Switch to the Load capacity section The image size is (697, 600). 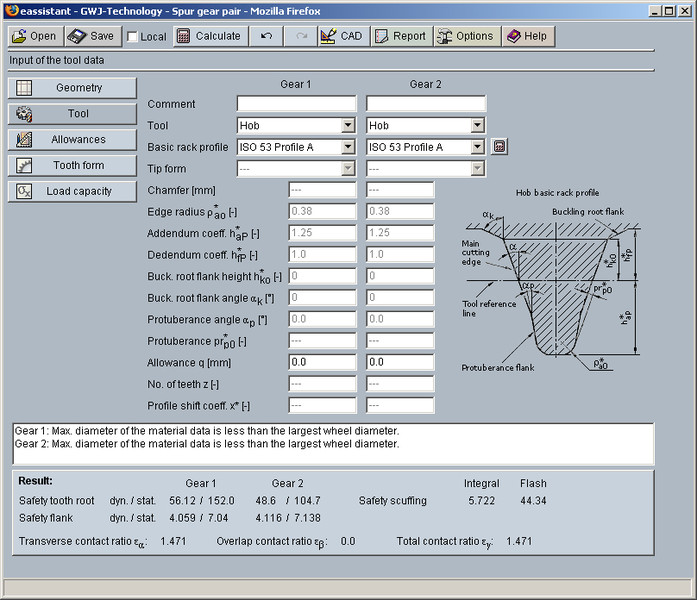72,191
